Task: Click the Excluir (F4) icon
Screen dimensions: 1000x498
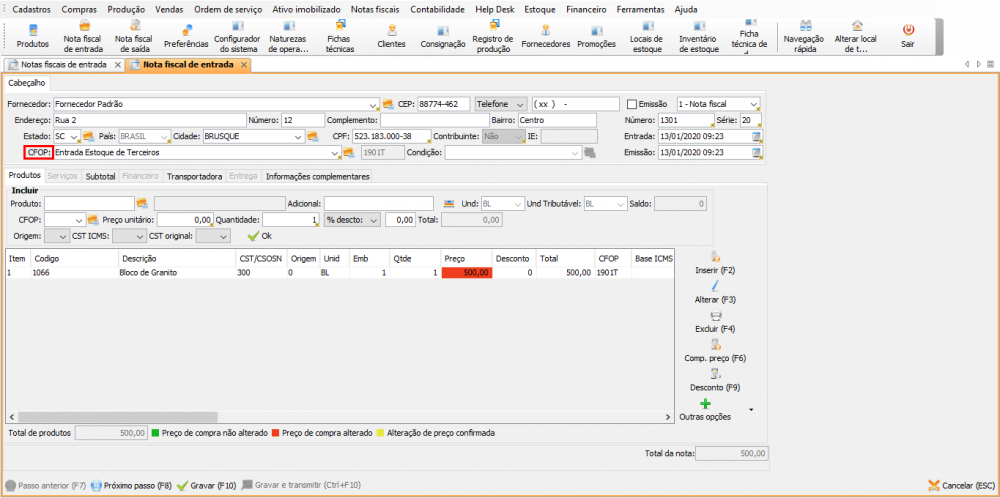Action: click(x=715, y=315)
